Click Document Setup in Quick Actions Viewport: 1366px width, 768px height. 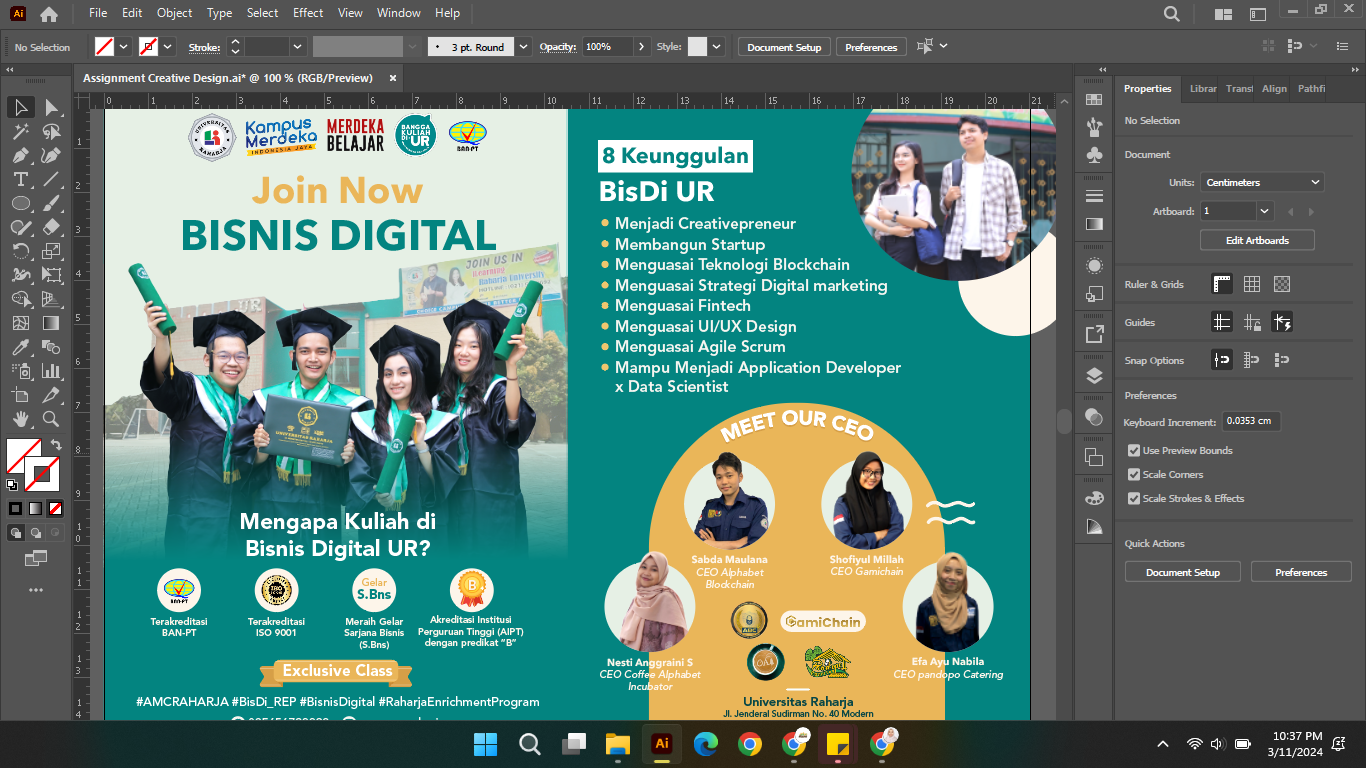click(1183, 573)
